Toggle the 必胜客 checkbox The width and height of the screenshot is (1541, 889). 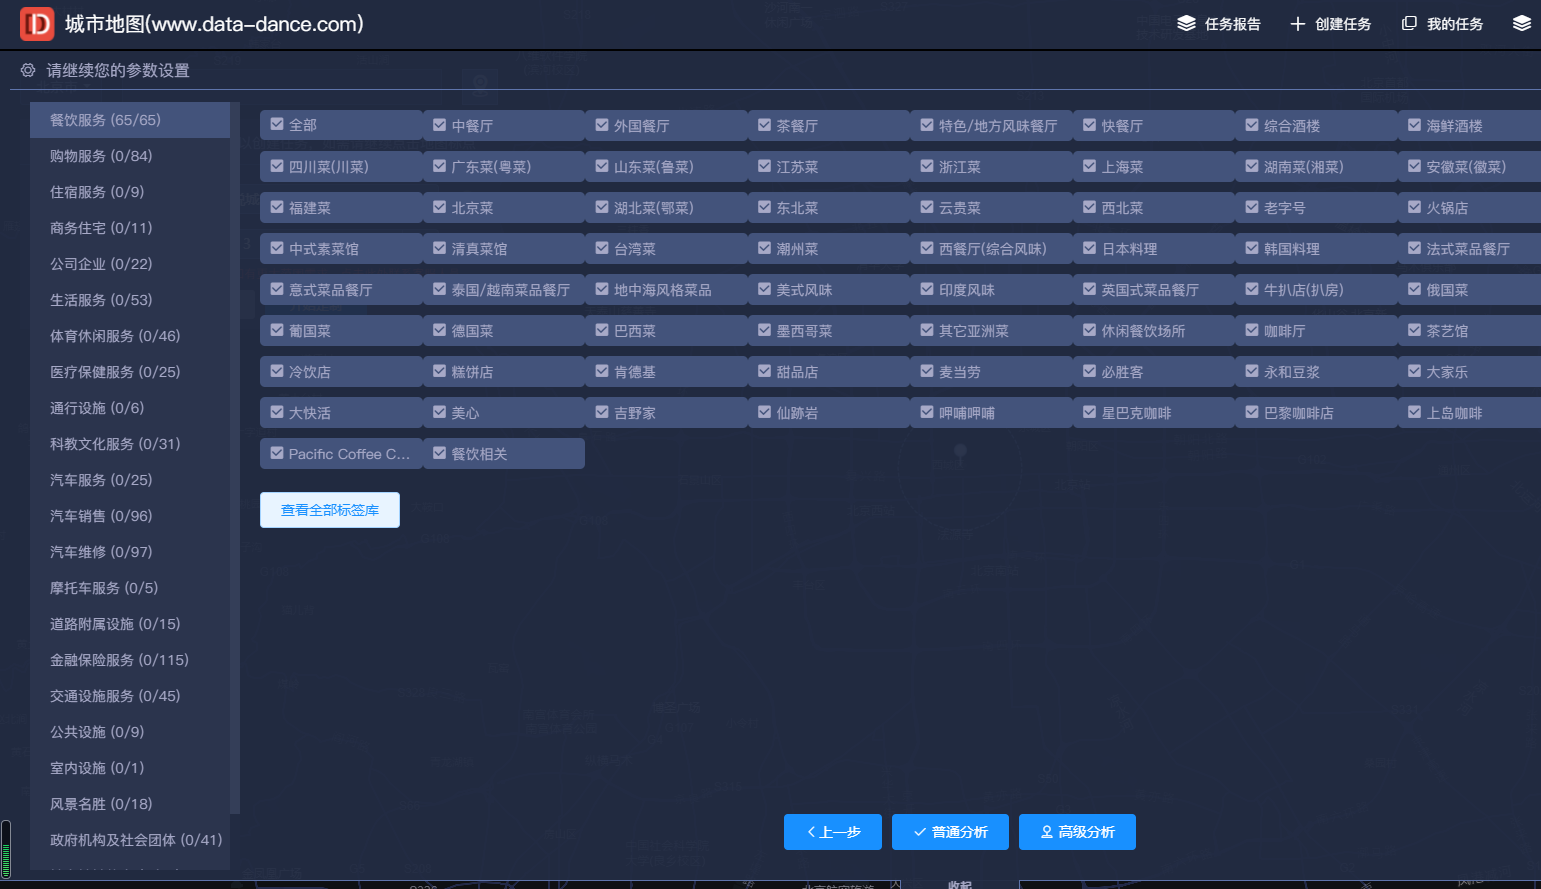click(1090, 371)
